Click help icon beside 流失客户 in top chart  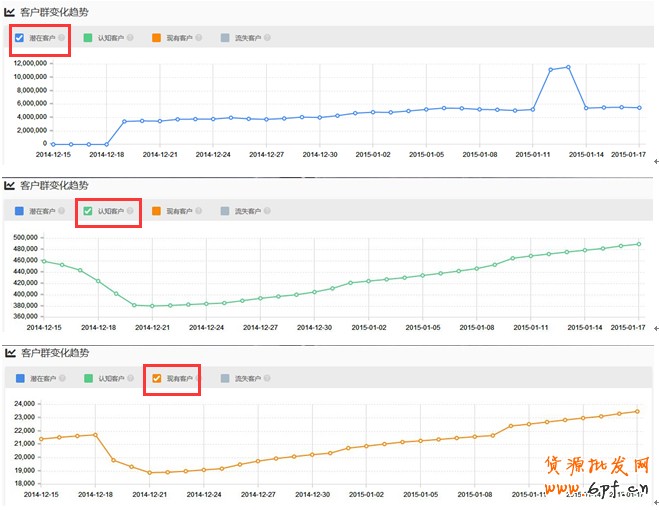tap(266, 38)
